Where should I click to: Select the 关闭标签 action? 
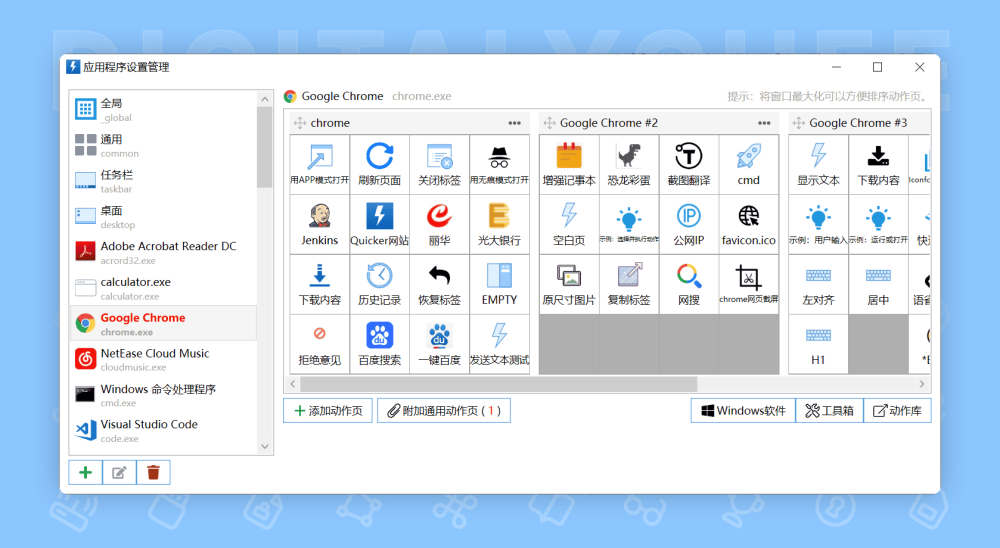pyautogui.click(x=439, y=165)
